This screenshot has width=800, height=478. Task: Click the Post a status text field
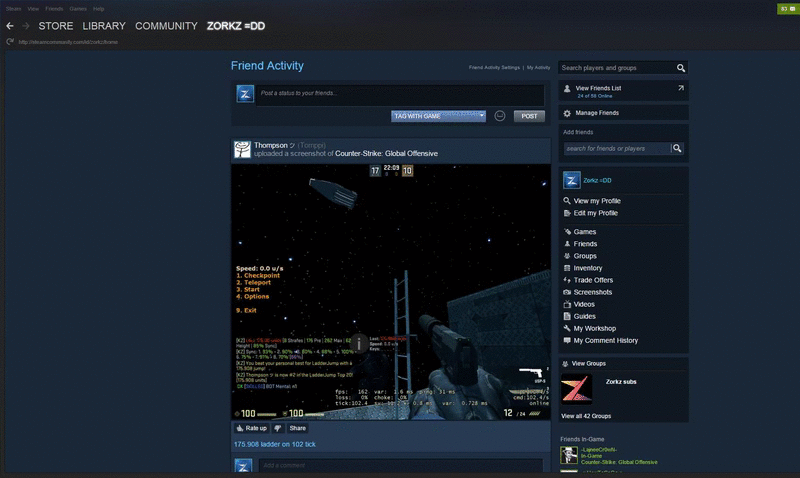(400, 95)
